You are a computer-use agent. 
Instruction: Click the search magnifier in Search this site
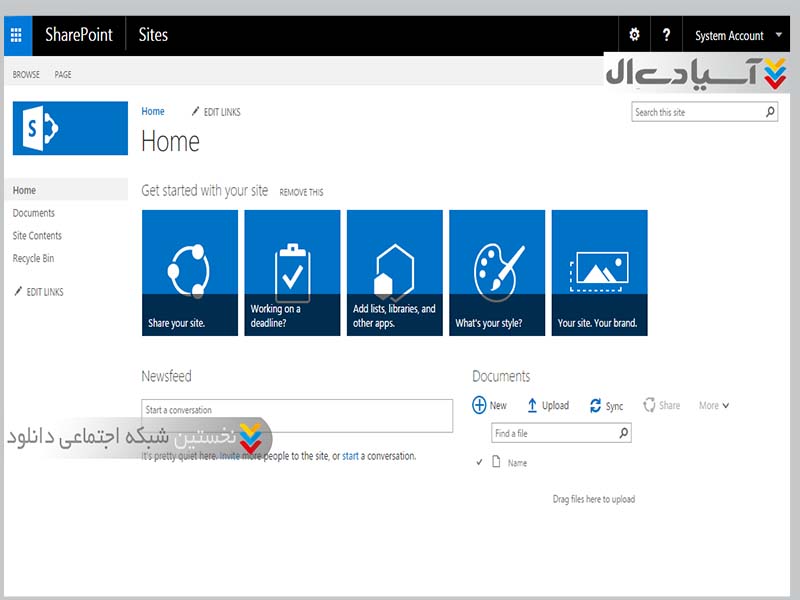click(x=770, y=112)
